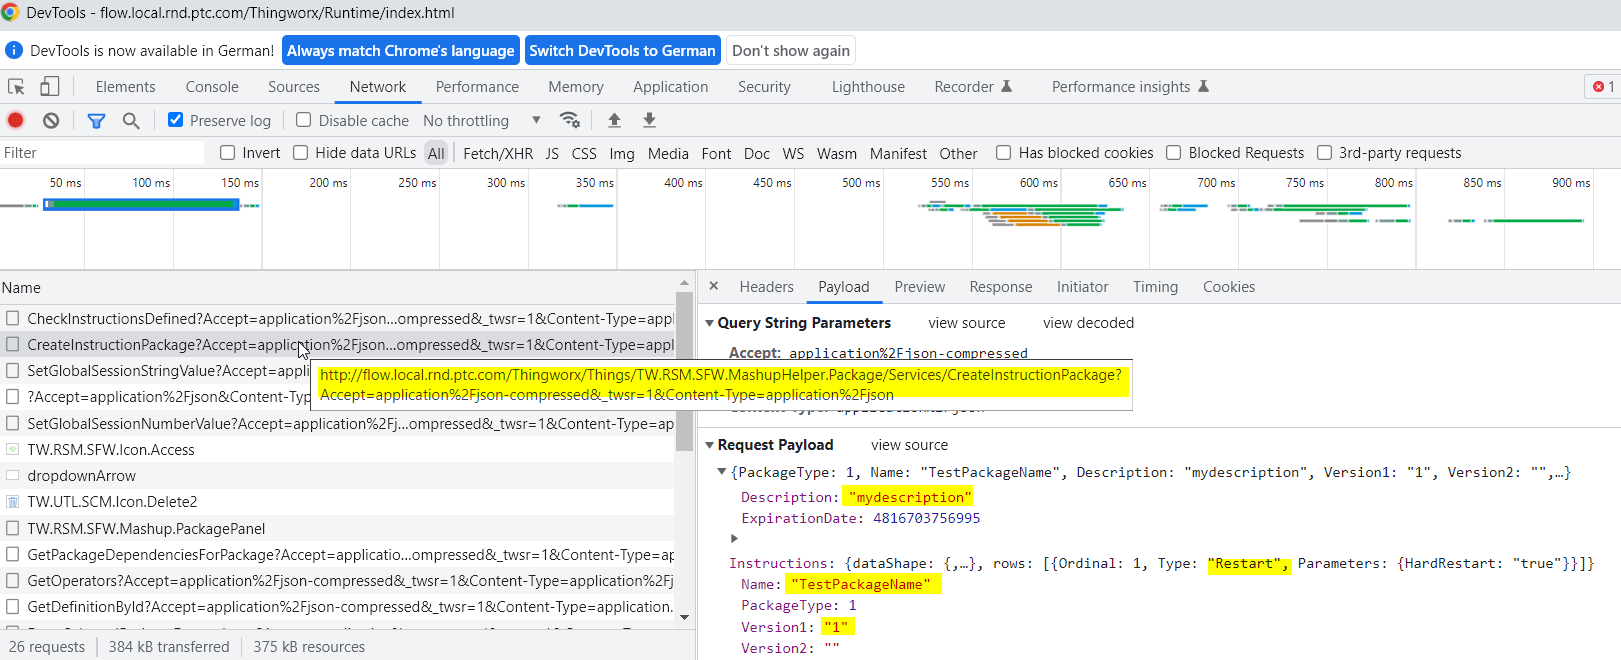The height and width of the screenshot is (660, 1621).
Task: Open network search with magnifier icon
Action: coord(131,120)
